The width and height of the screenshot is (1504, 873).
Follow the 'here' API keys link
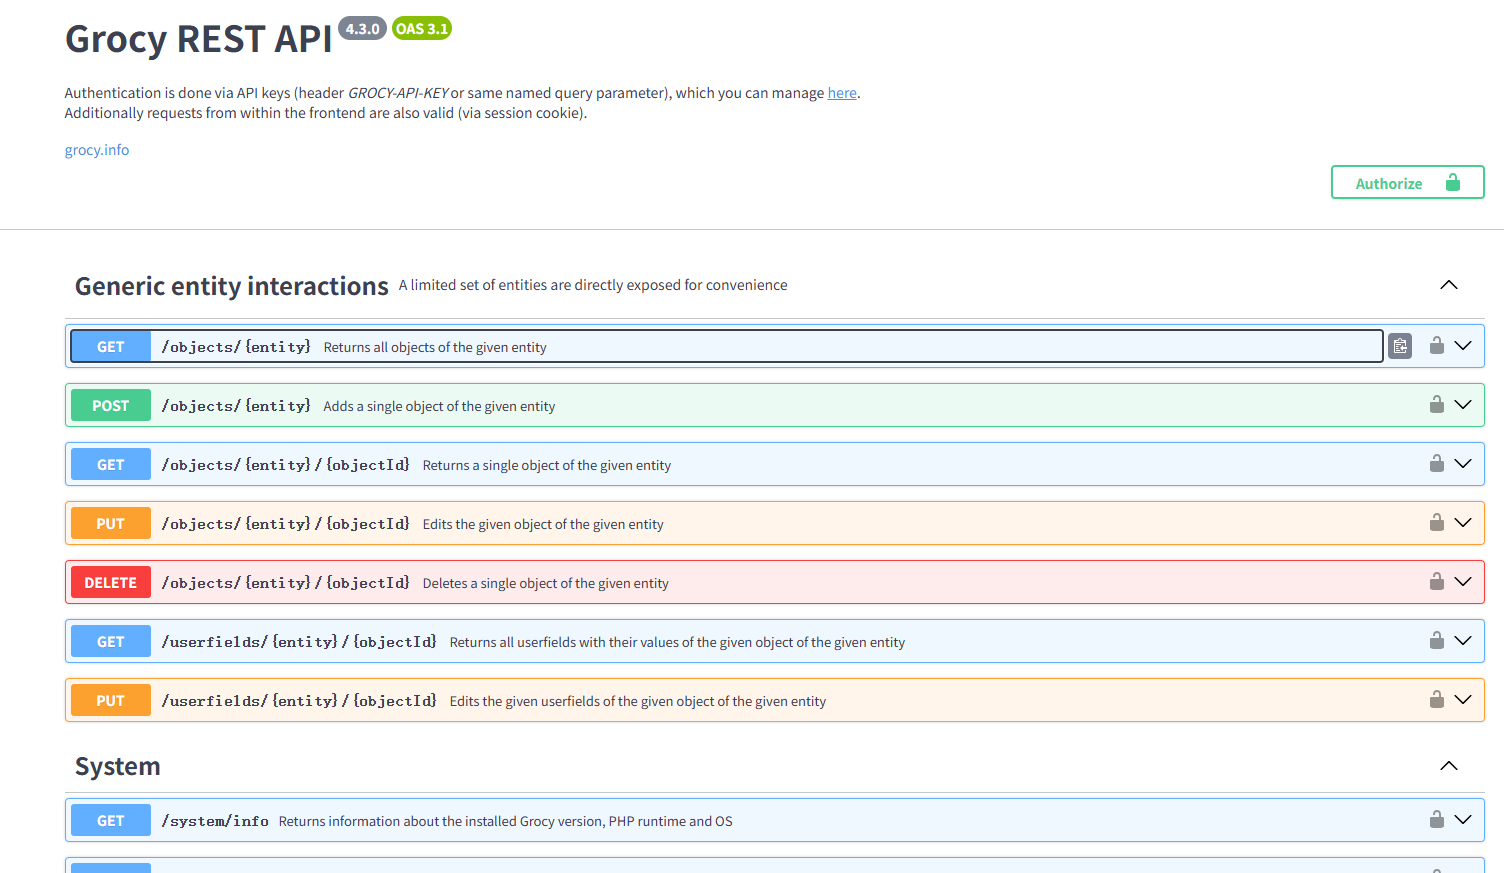[842, 93]
